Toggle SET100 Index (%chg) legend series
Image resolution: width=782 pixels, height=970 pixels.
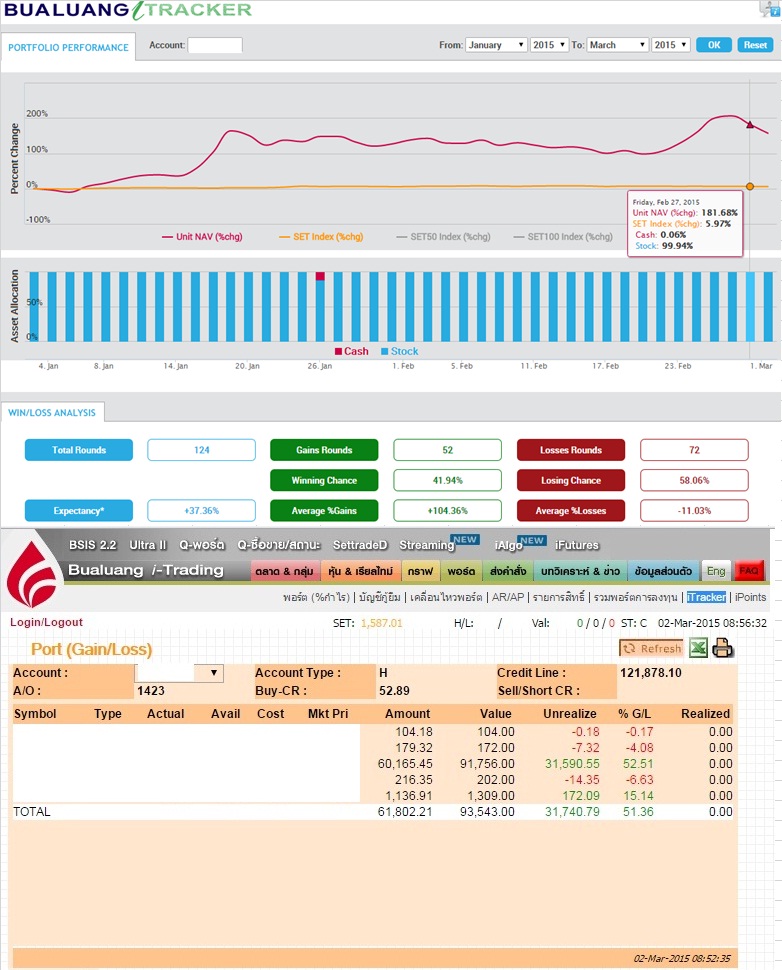[x=563, y=237]
